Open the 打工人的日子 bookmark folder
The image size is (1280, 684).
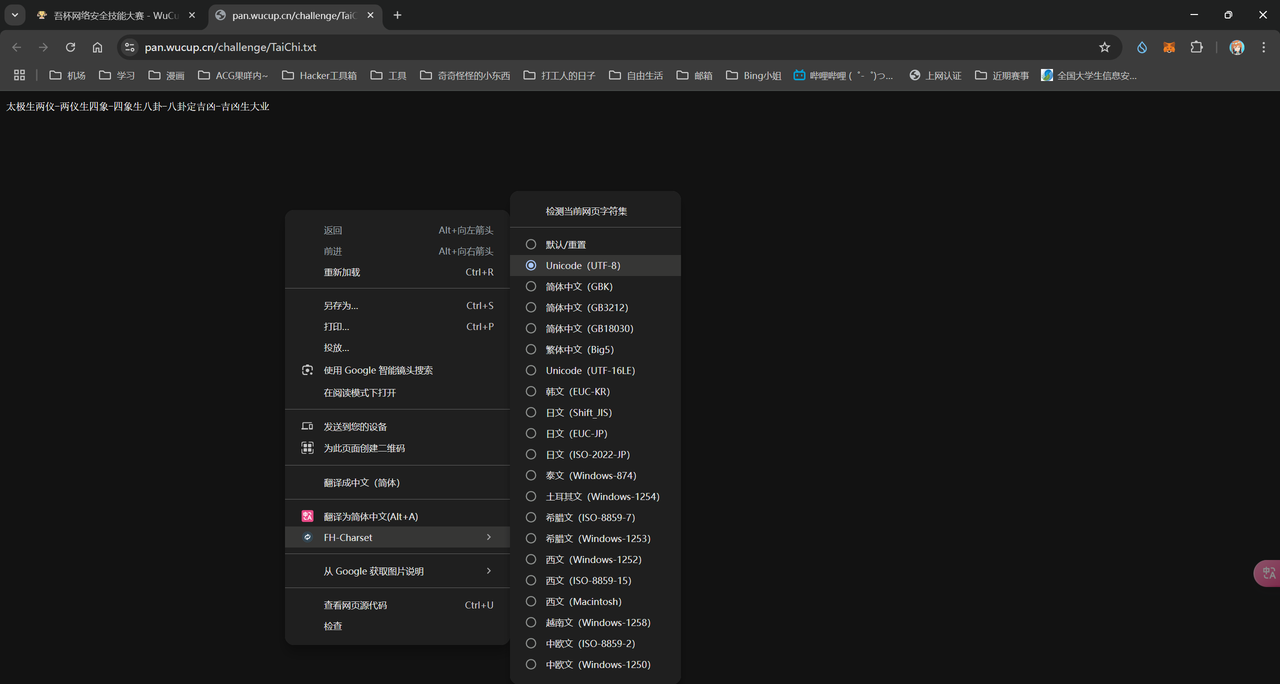pyautogui.click(x=558, y=75)
